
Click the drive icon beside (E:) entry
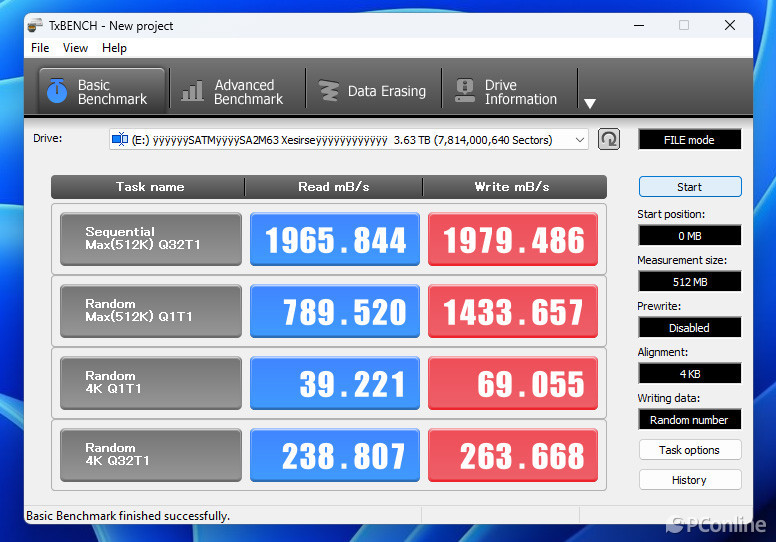click(120, 140)
